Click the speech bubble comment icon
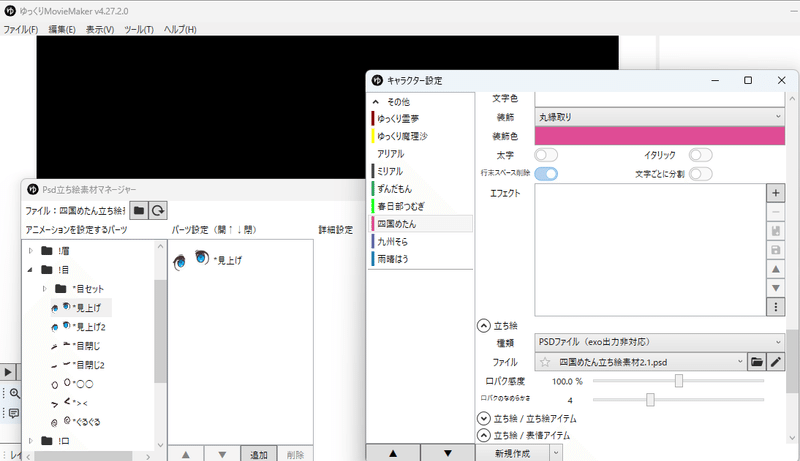The image size is (800, 461). [14, 413]
